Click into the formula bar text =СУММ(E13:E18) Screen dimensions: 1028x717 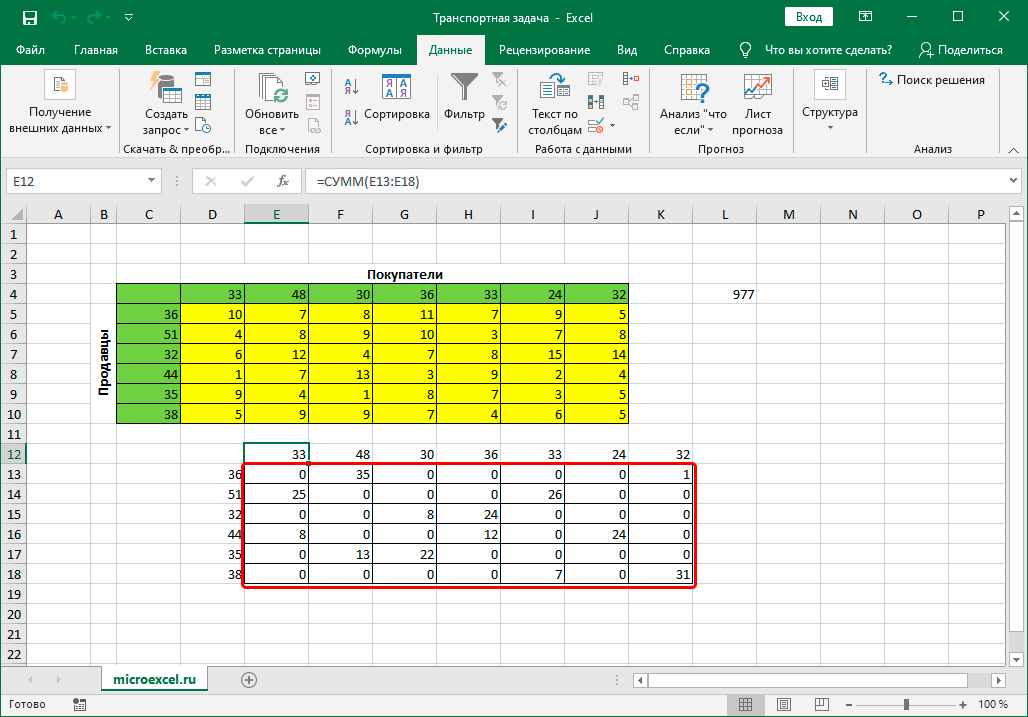coord(368,182)
